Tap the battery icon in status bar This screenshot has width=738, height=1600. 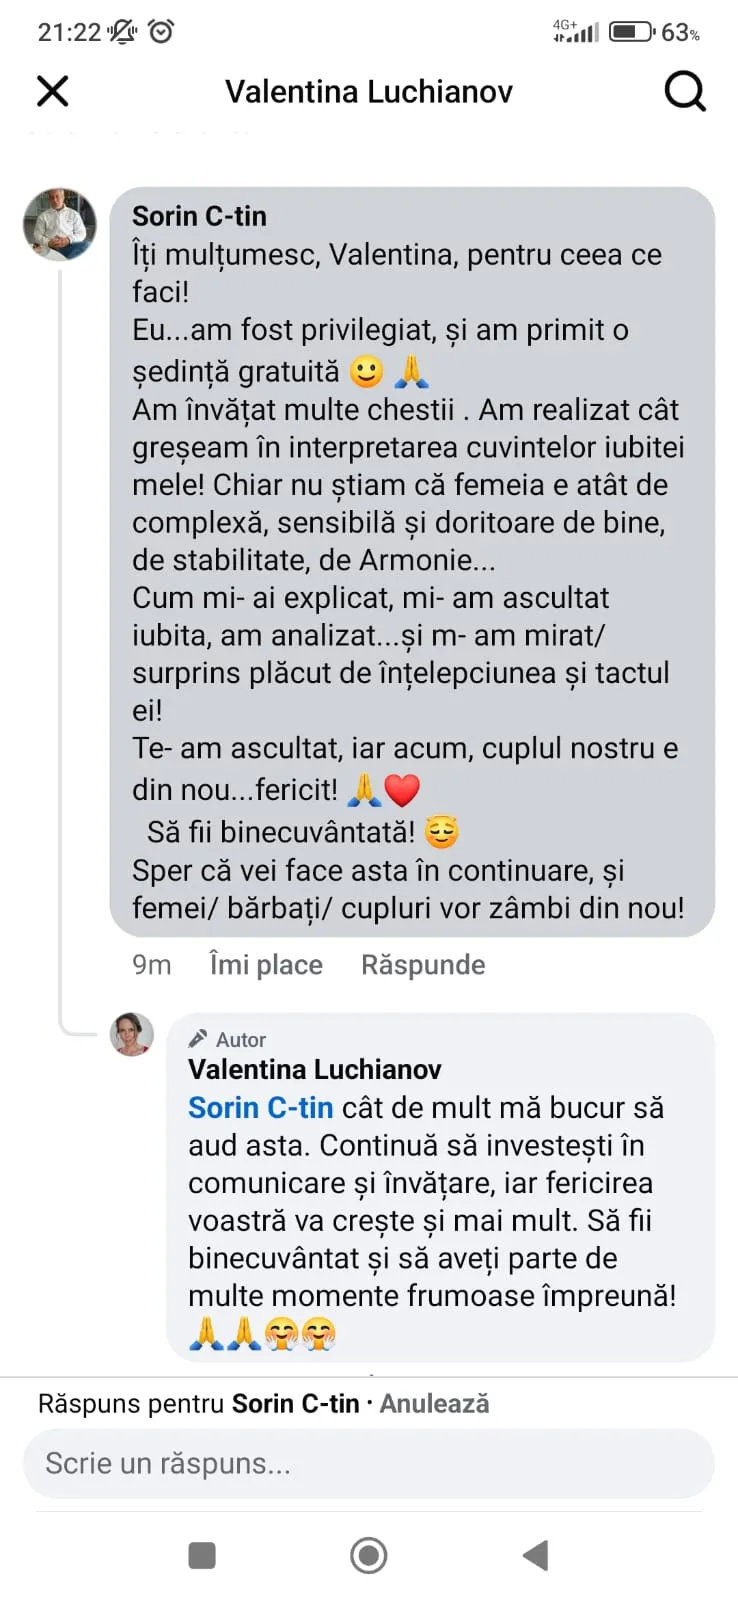coord(631,32)
